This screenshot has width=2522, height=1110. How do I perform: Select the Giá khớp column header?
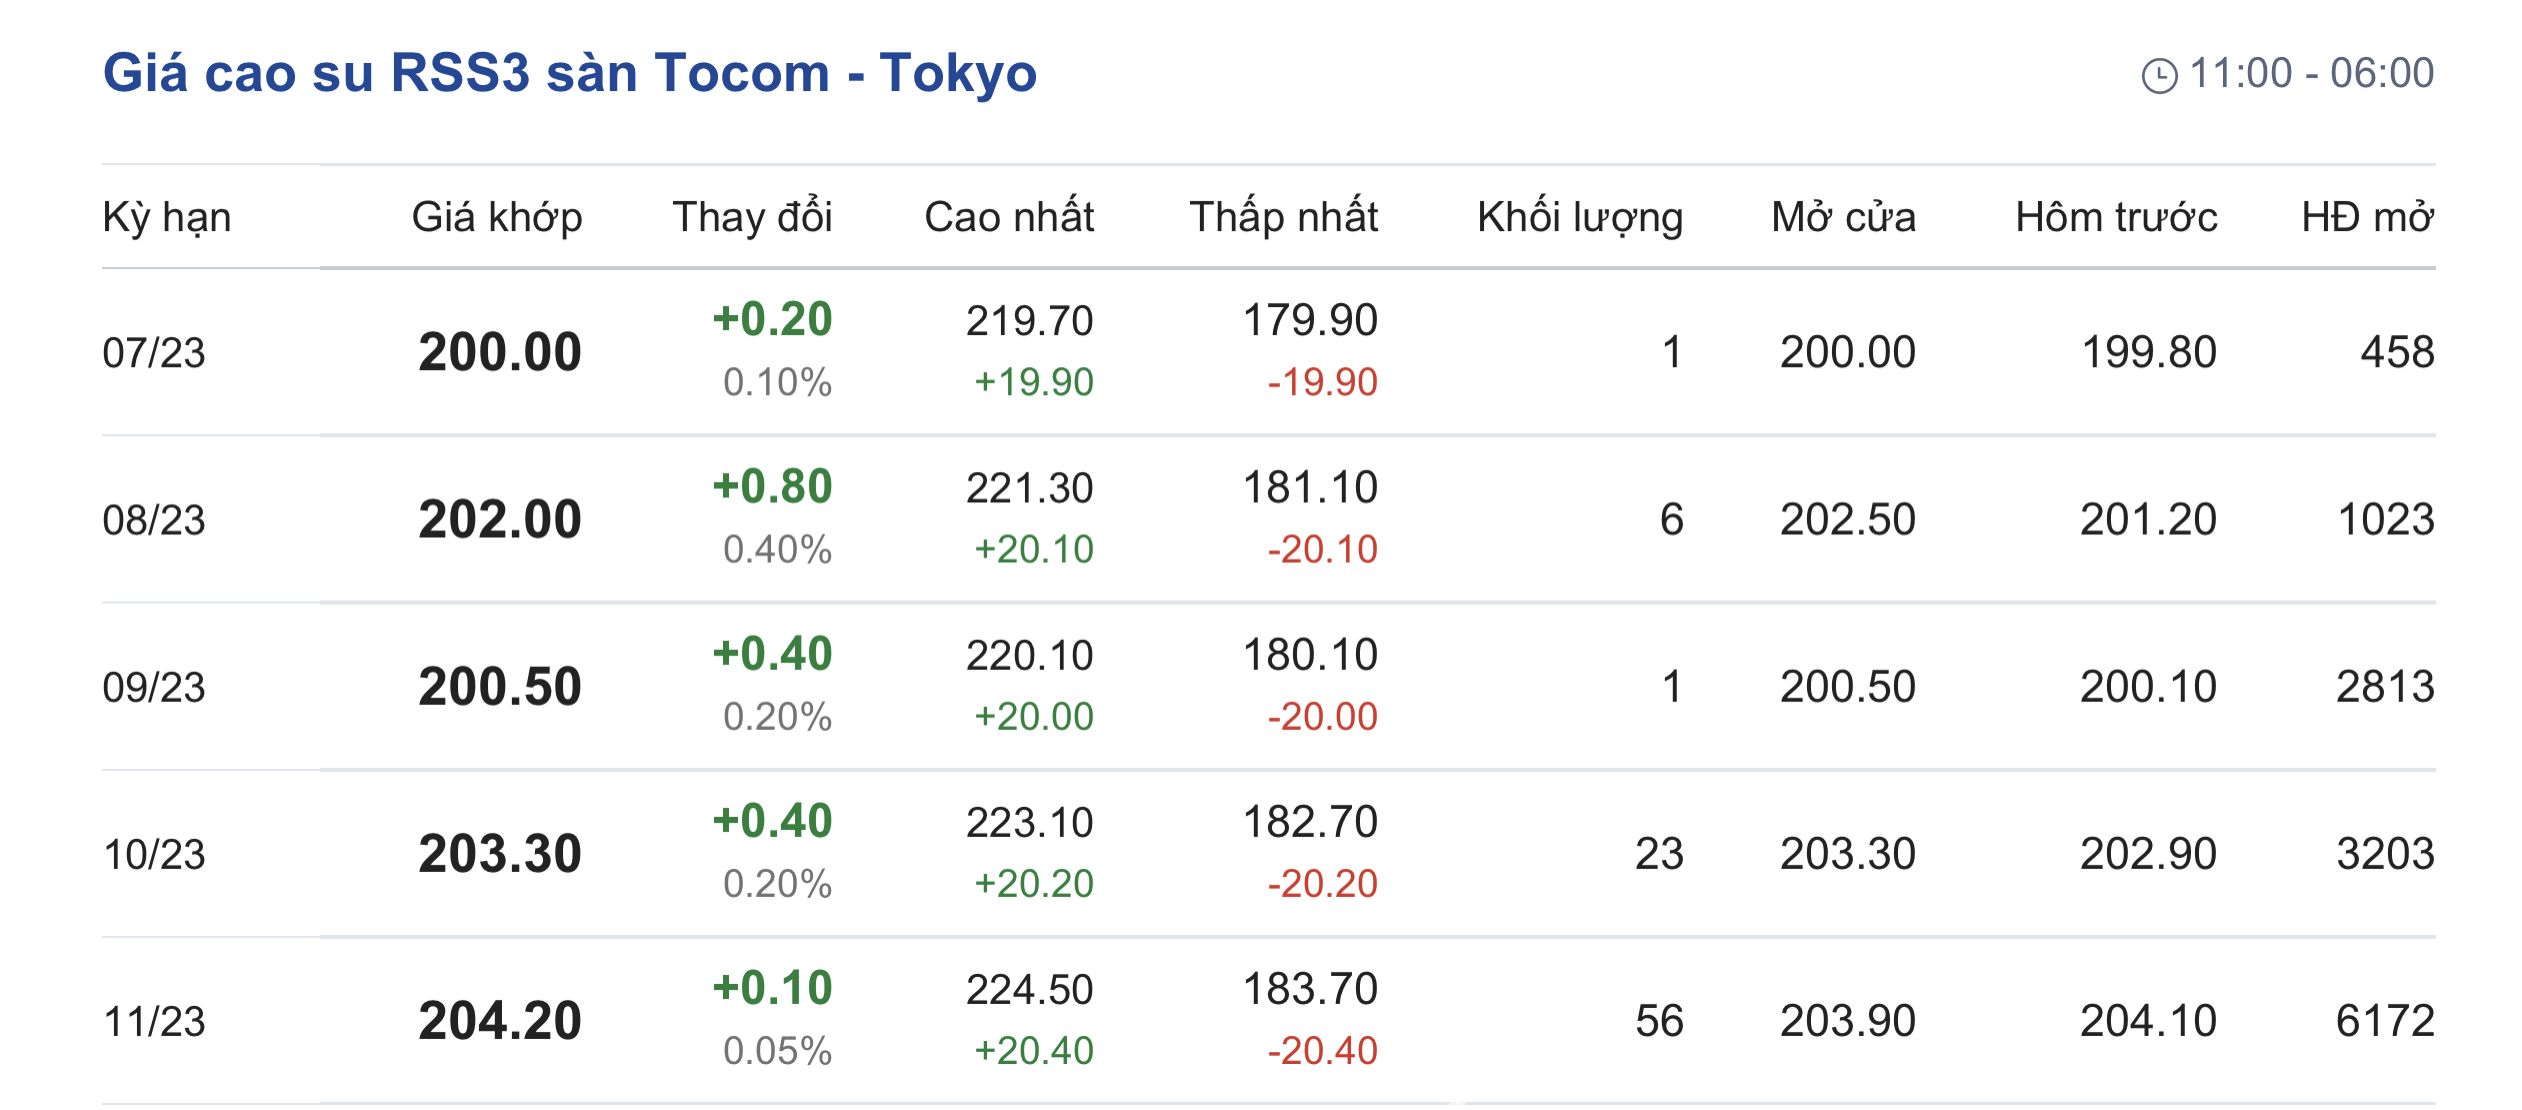[x=497, y=218]
